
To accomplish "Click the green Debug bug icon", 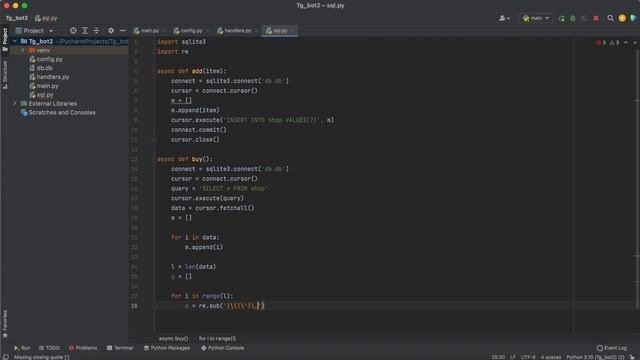I will coord(573,18).
